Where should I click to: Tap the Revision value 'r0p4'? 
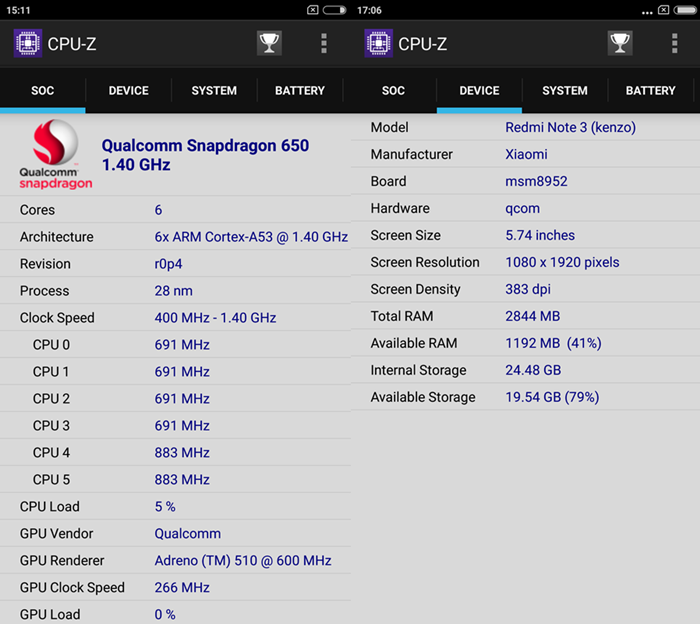click(168, 264)
